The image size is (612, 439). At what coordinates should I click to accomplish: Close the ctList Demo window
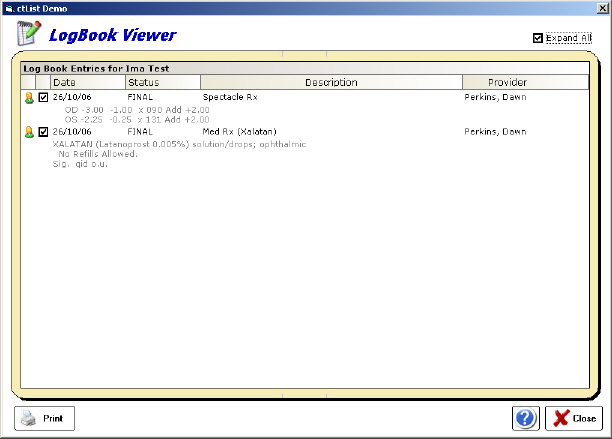point(603,8)
